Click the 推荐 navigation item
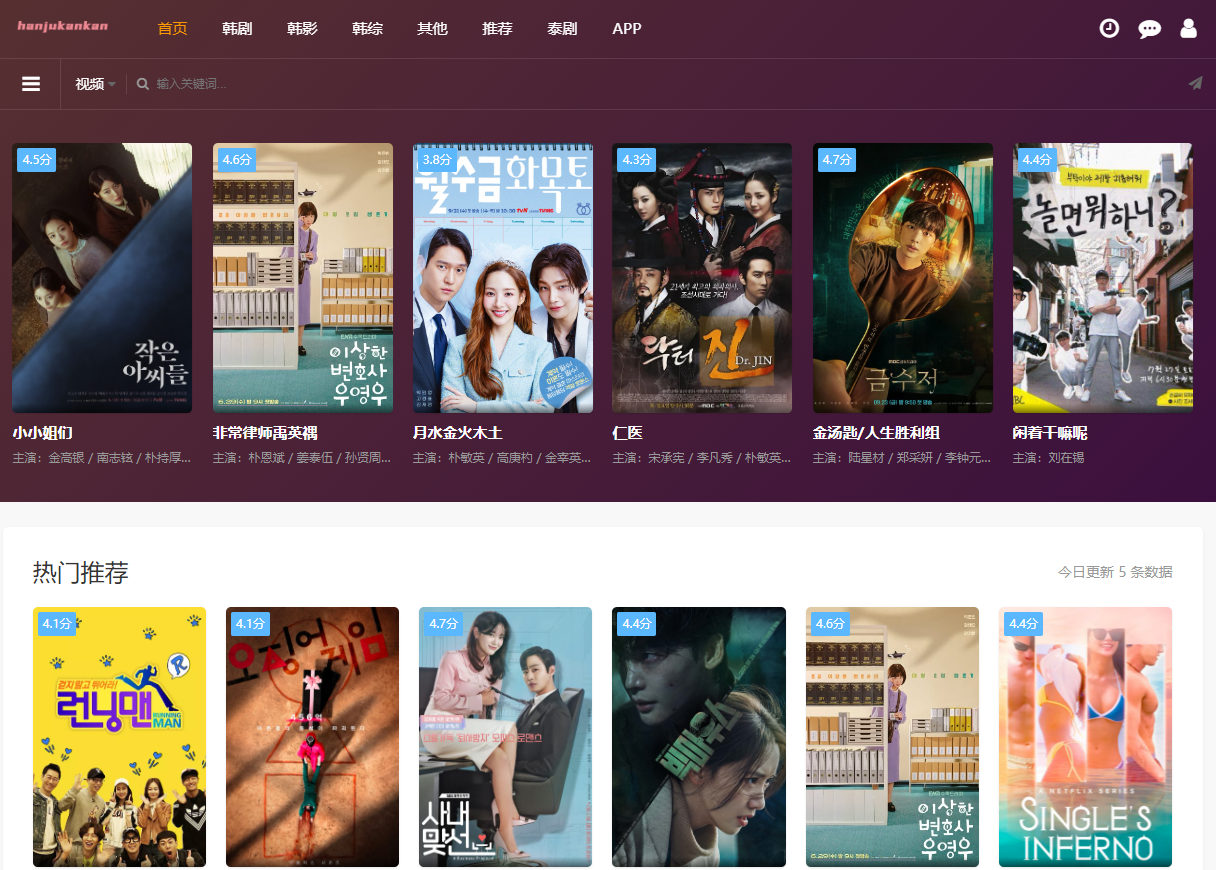The width and height of the screenshot is (1216, 870). coord(497,29)
